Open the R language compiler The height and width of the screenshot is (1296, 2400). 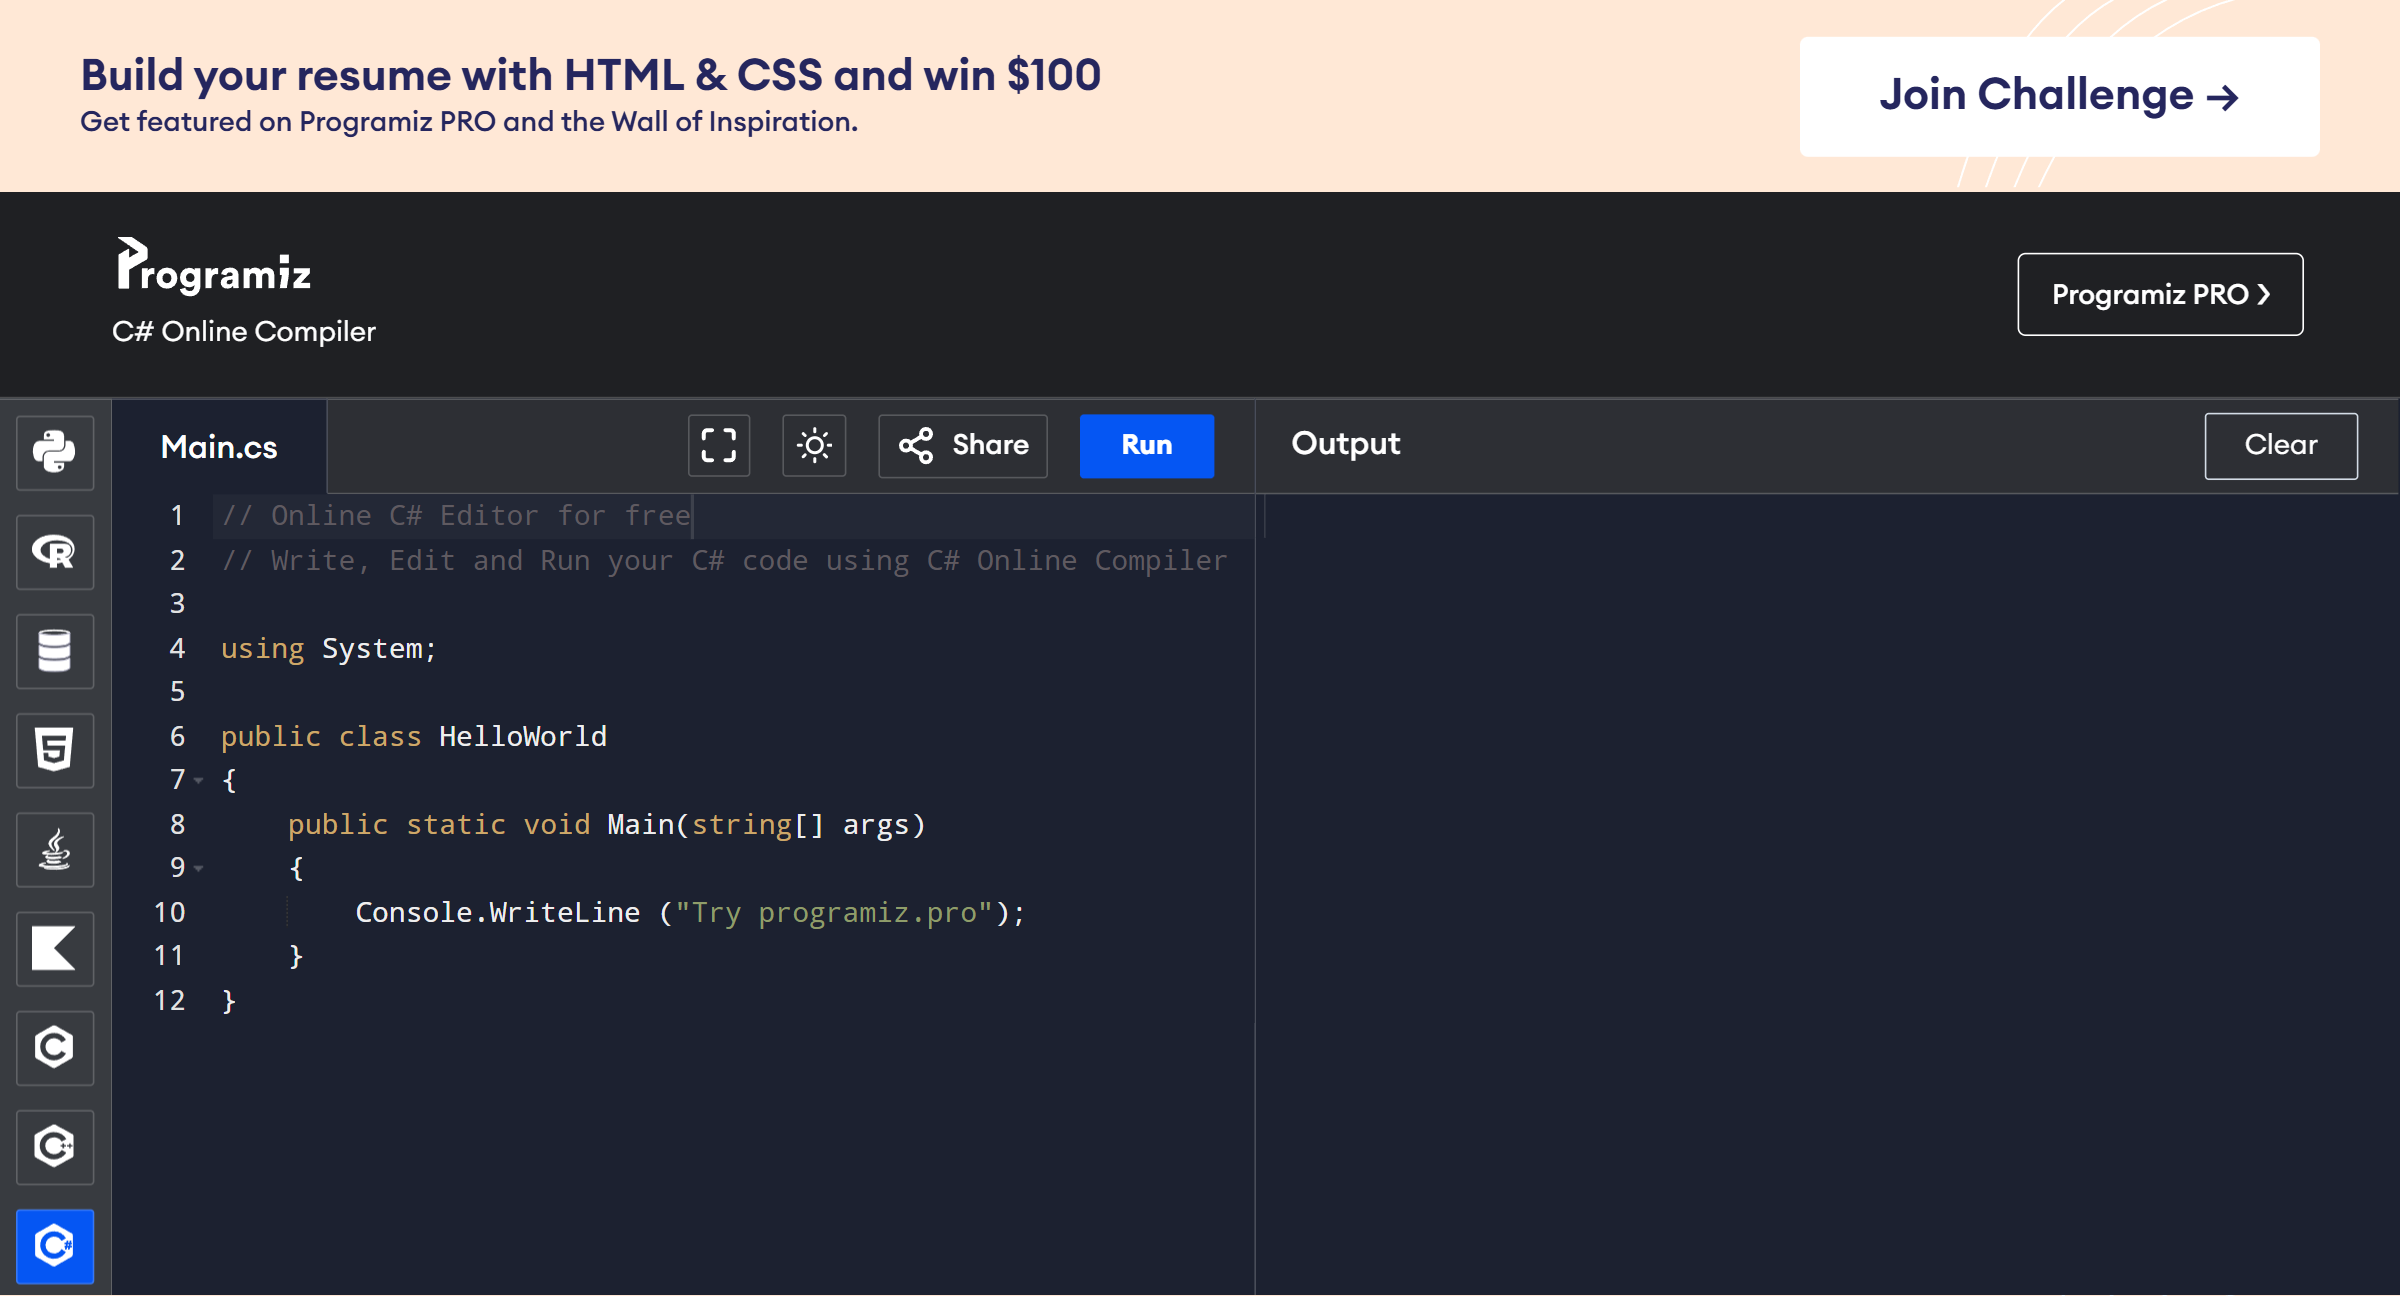55,552
